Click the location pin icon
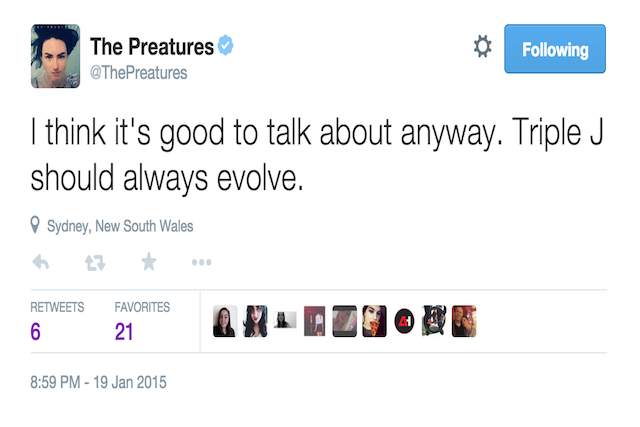This screenshot has width=640, height=427. 36,226
